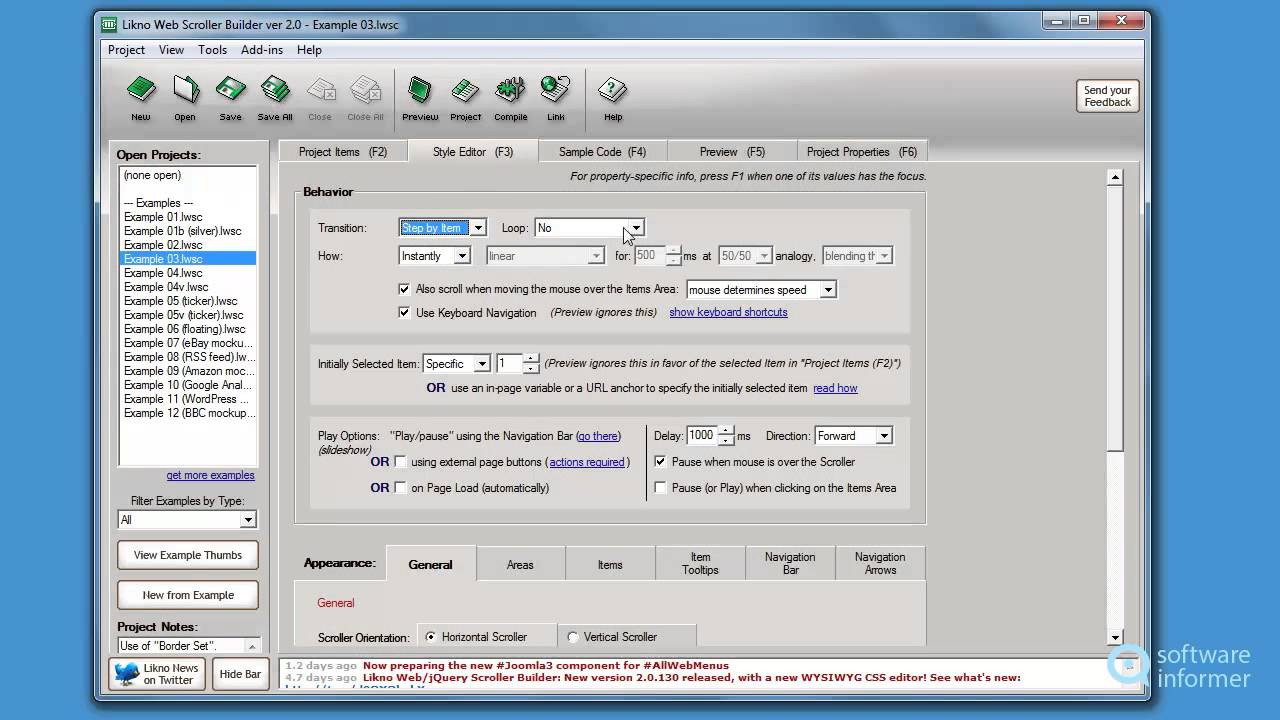Toggle Pause when mouse is over the Scroller
Viewport: 1280px width, 720px height.
tap(660, 462)
